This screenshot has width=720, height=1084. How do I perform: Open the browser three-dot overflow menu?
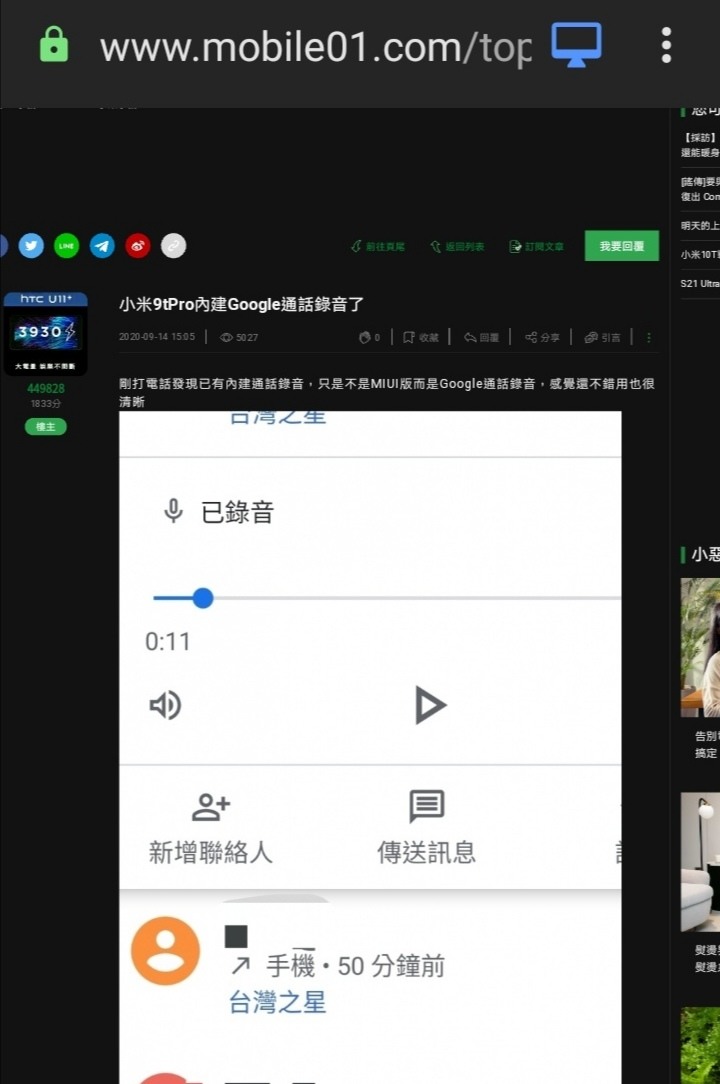point(666,46)
